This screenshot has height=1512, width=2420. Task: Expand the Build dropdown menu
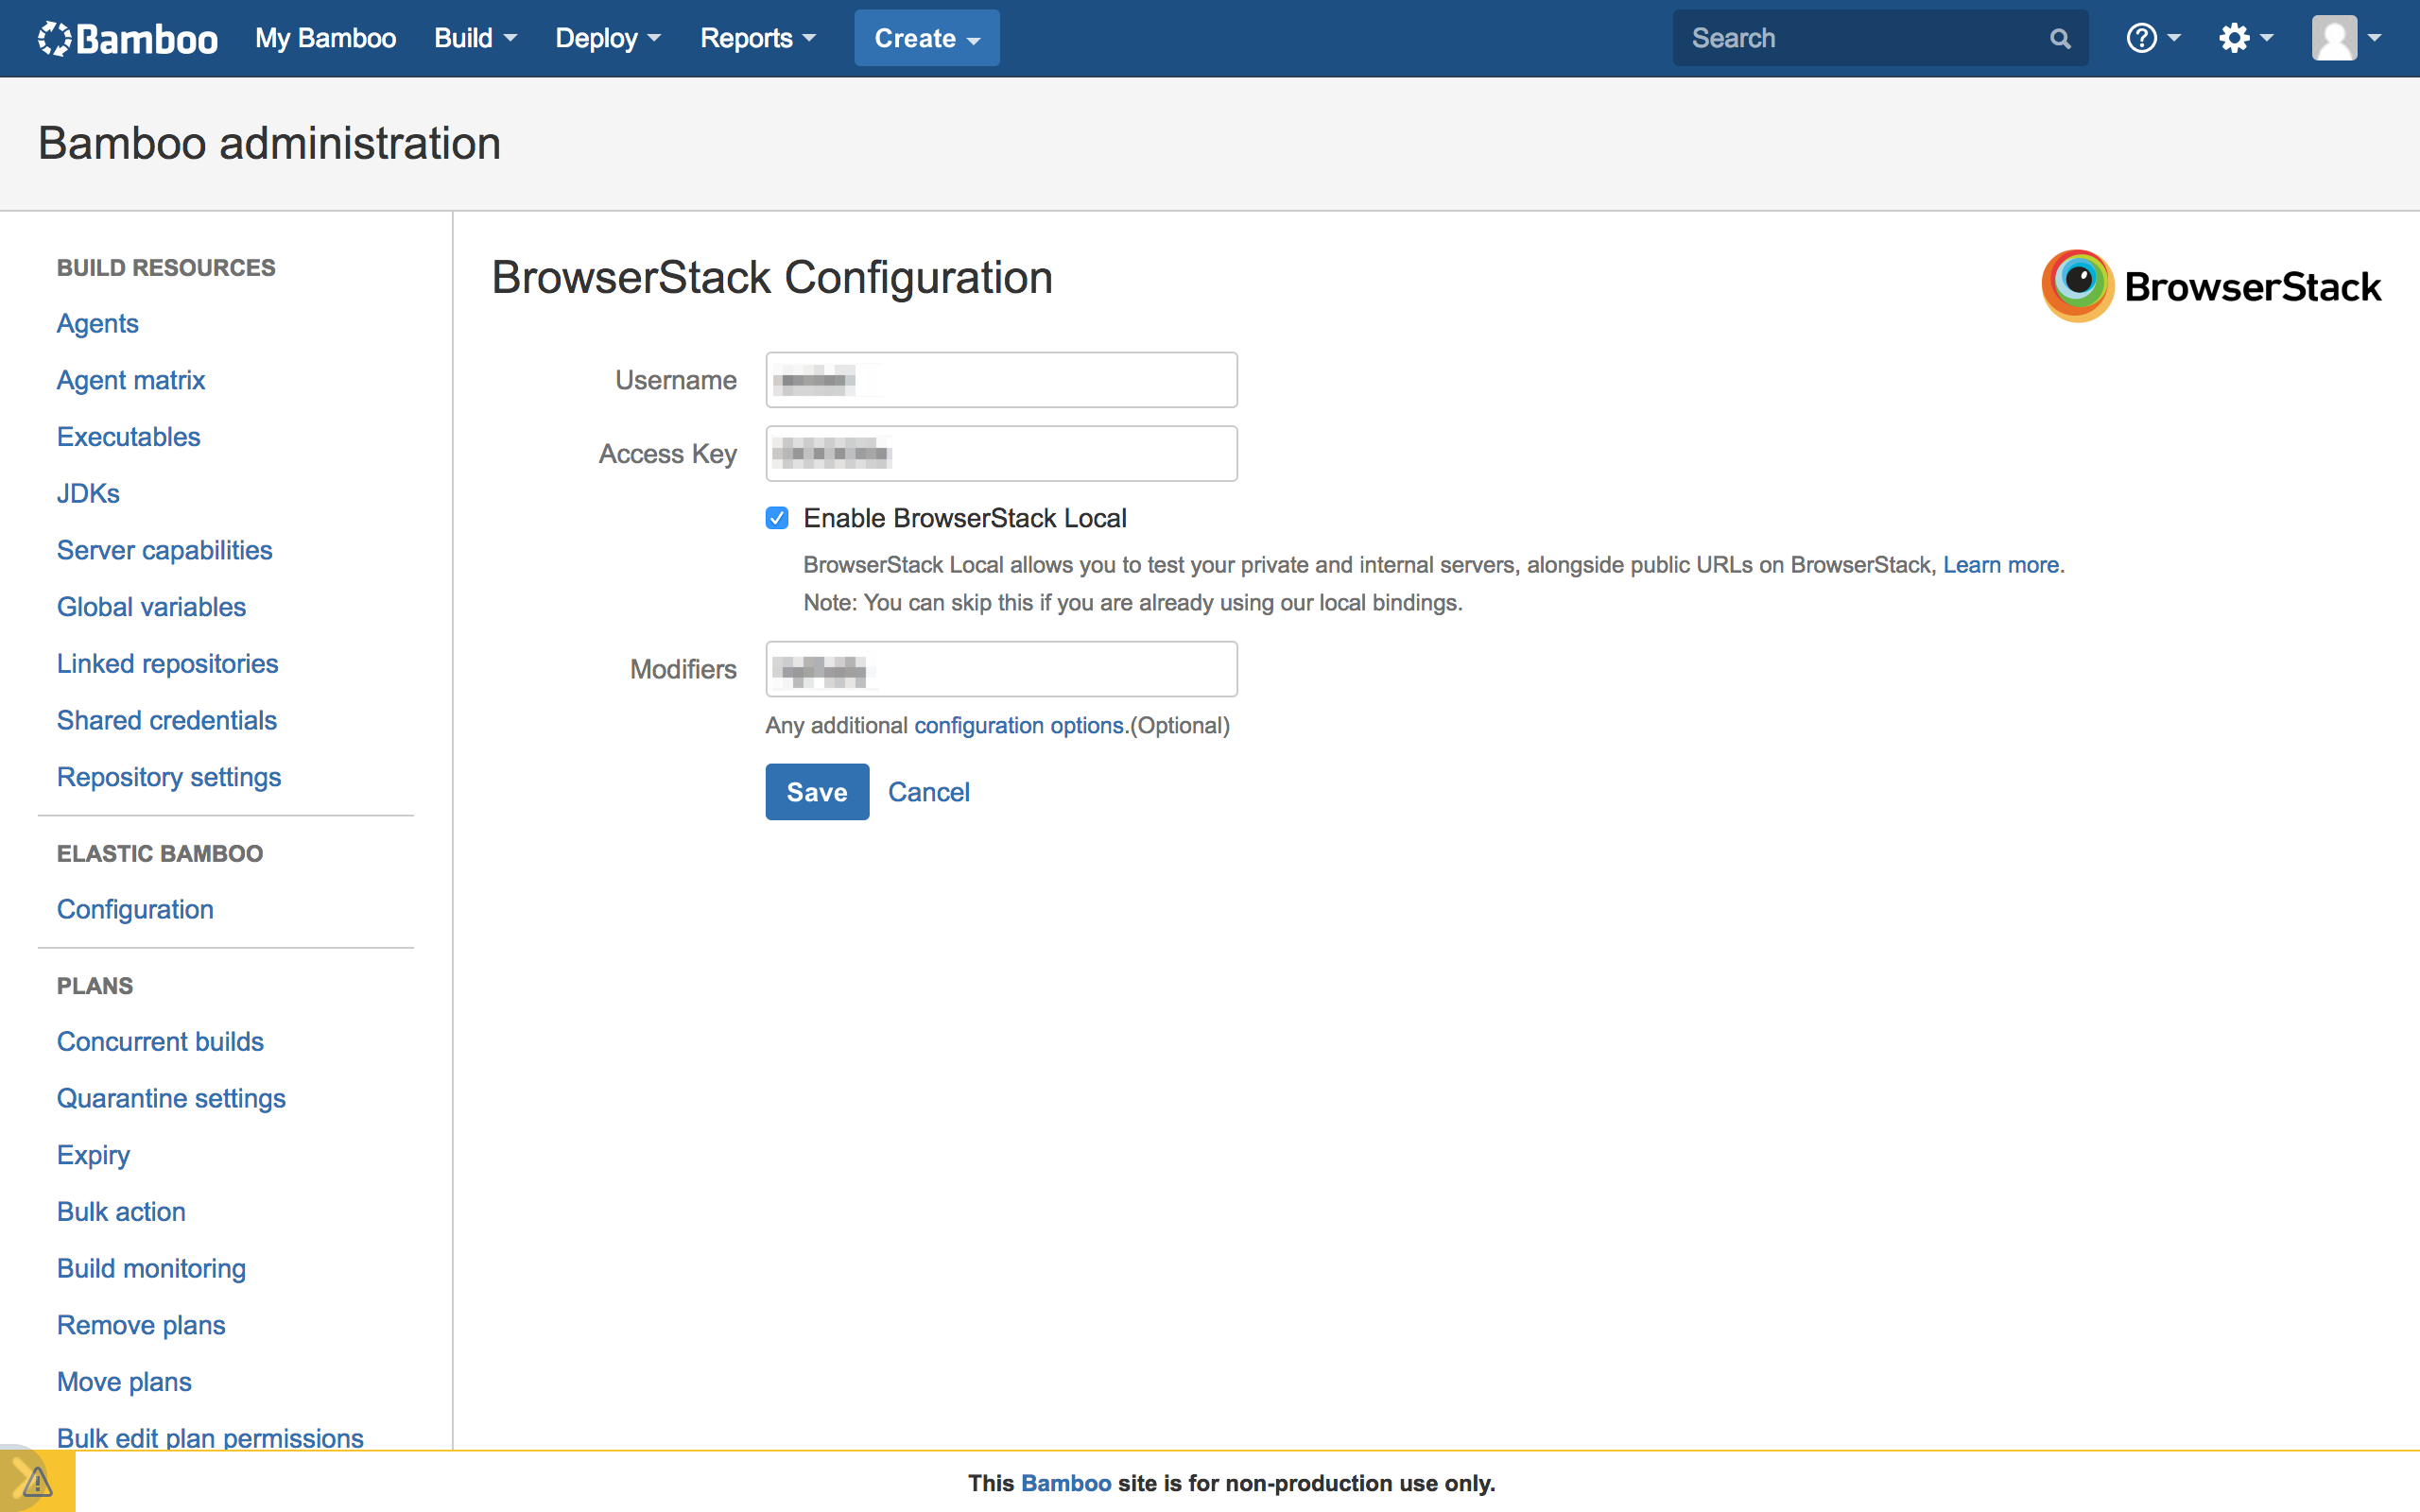pos(475,38)
